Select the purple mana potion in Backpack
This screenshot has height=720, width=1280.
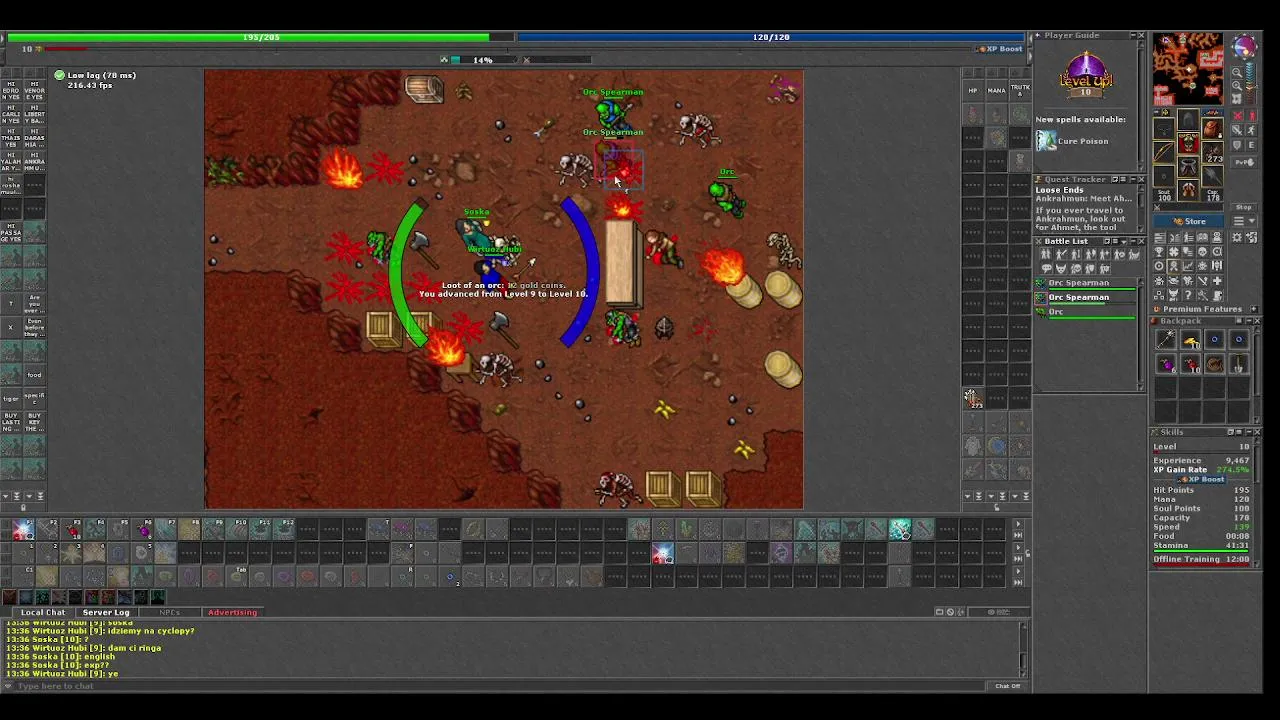coord(1166,364)
